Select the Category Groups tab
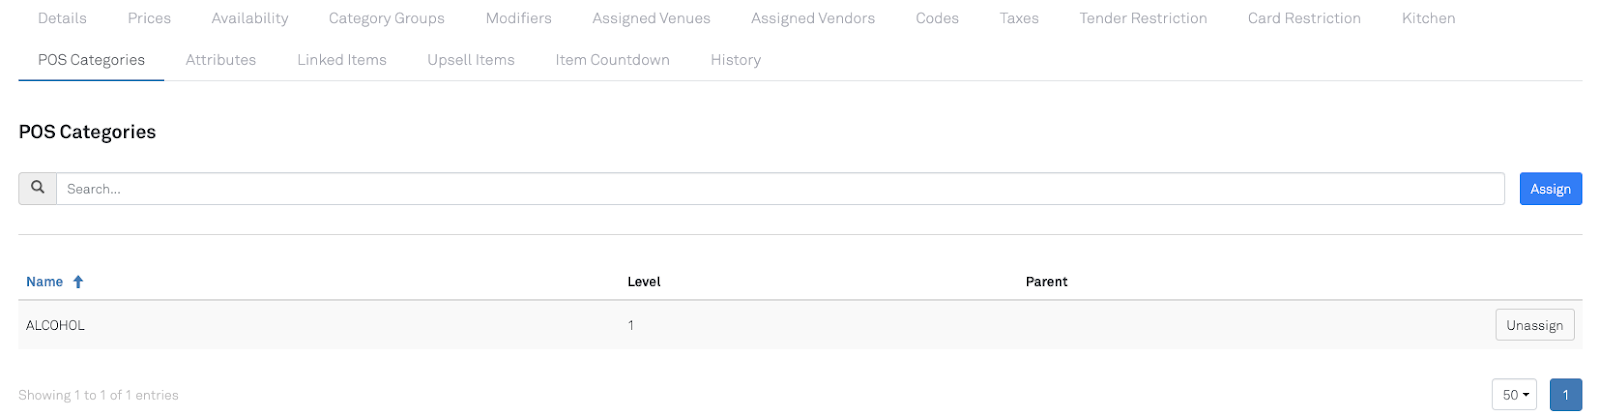This screenshot has width=1600, height=417. pos(386,18)
